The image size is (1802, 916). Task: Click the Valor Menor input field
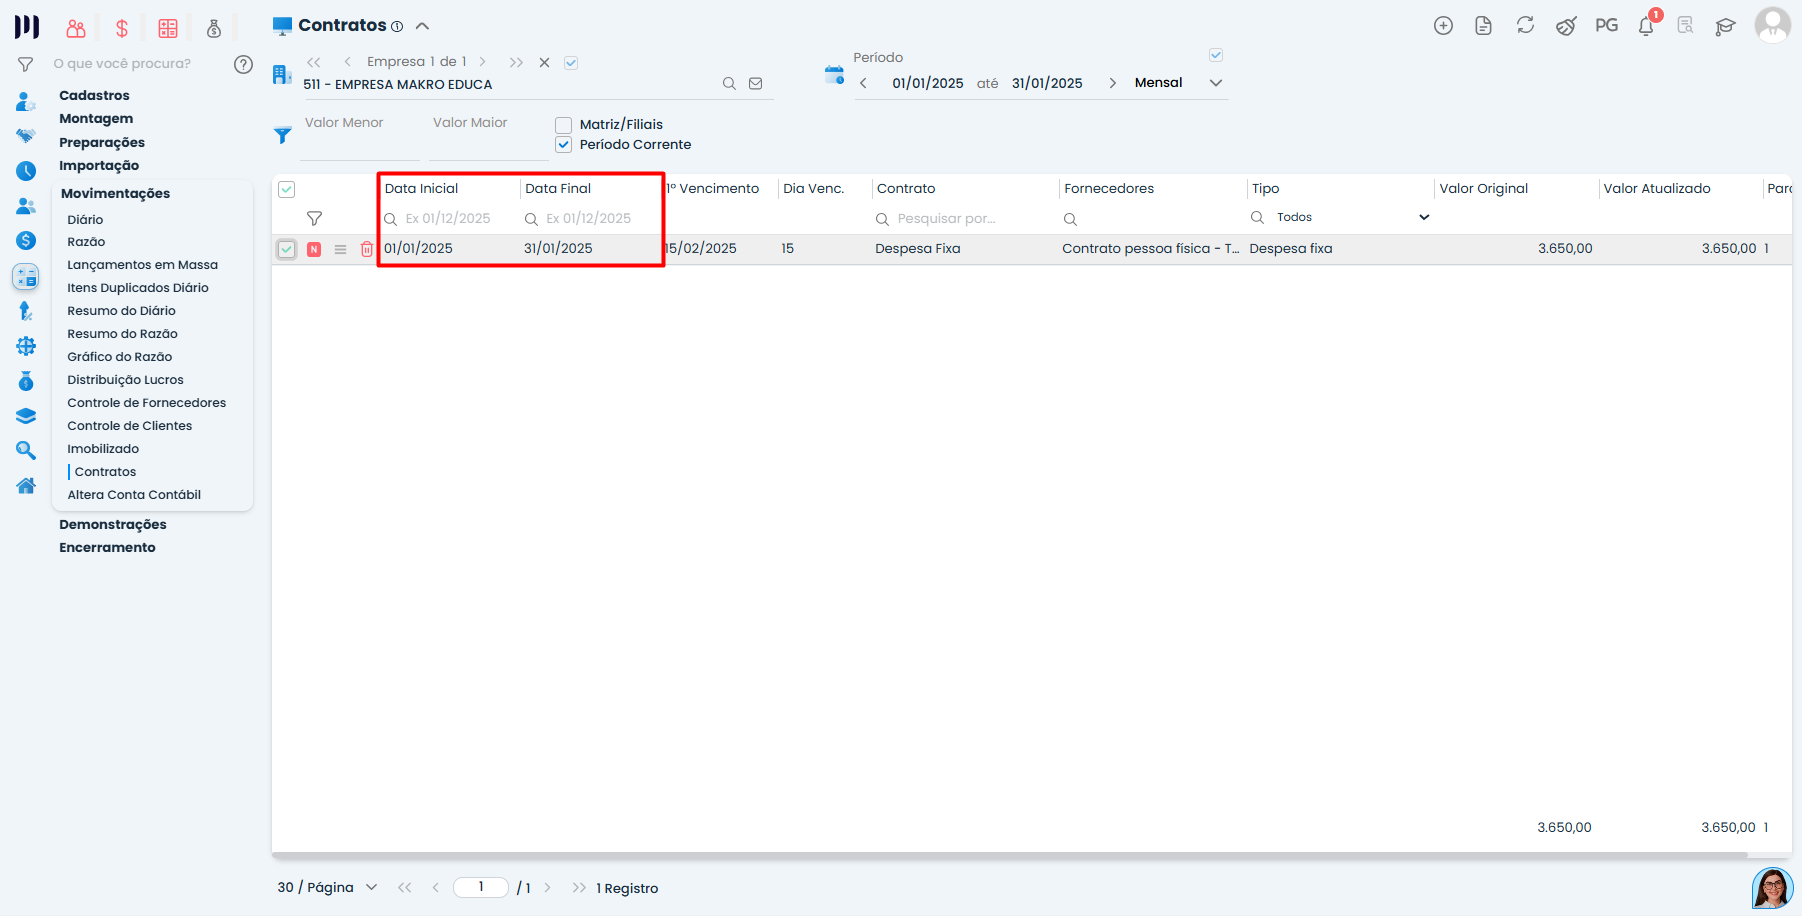tap(360, 136)
